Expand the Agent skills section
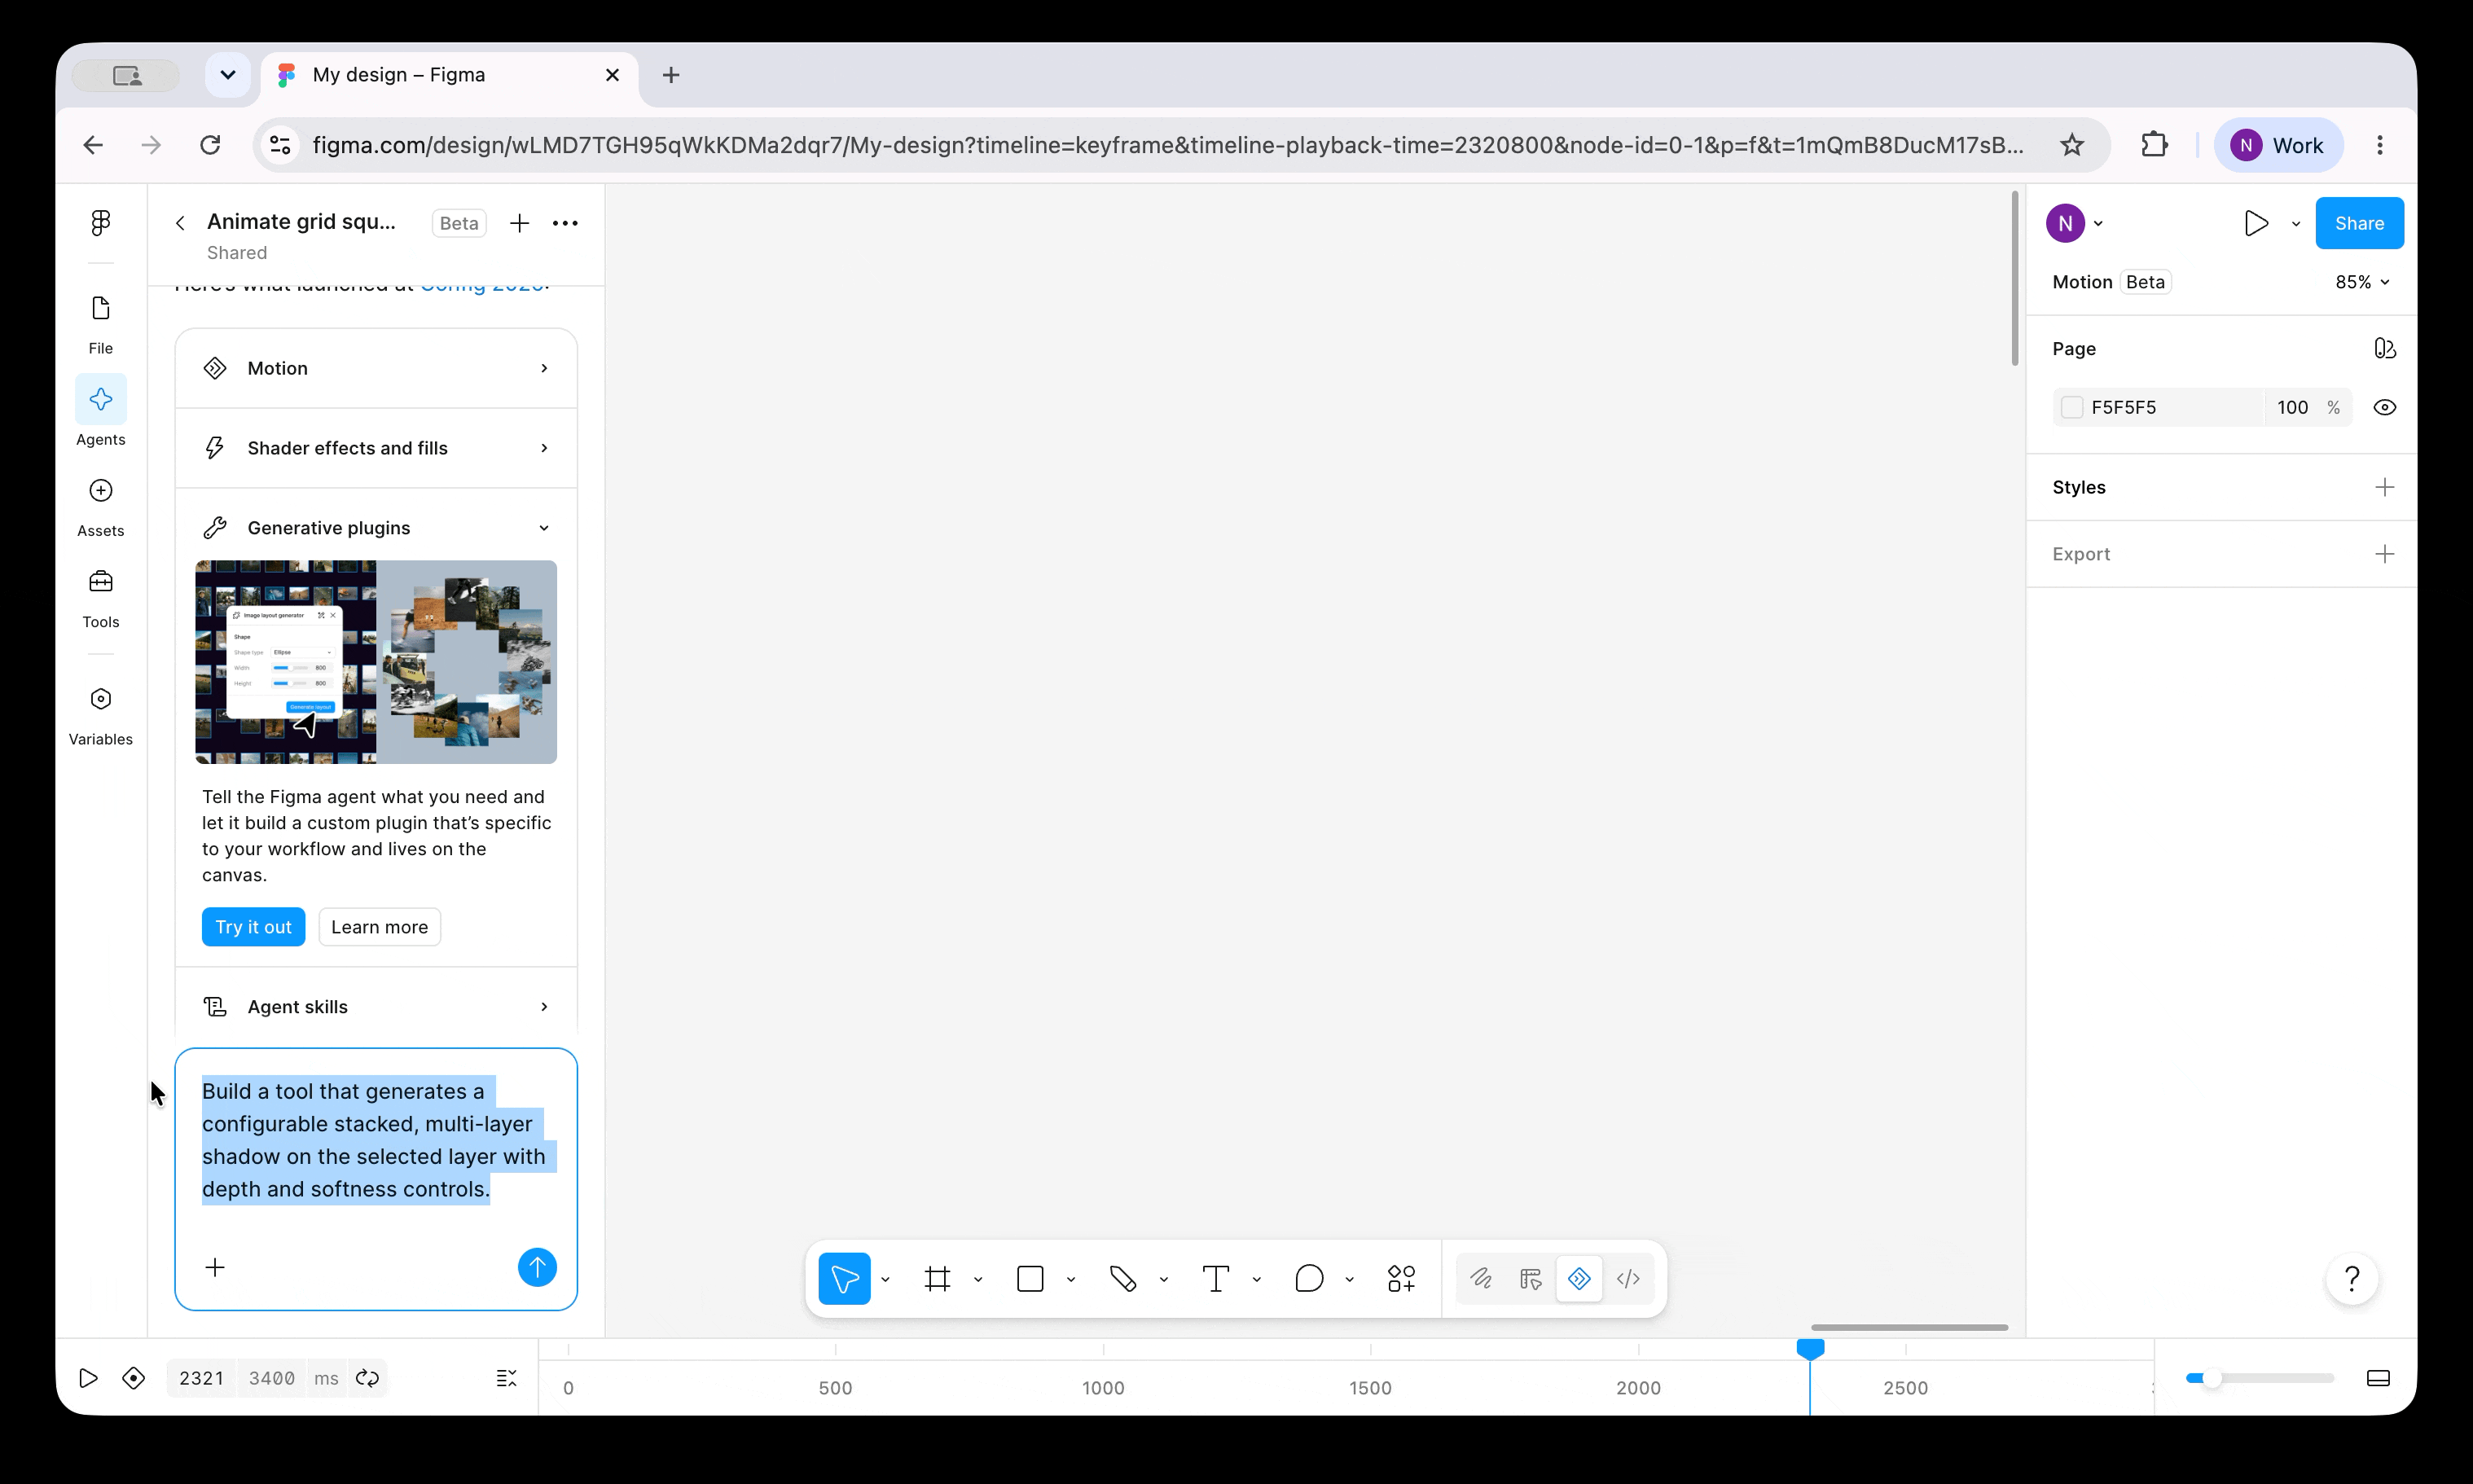Screen dimensions: 2473x1484 [376, 1006]
